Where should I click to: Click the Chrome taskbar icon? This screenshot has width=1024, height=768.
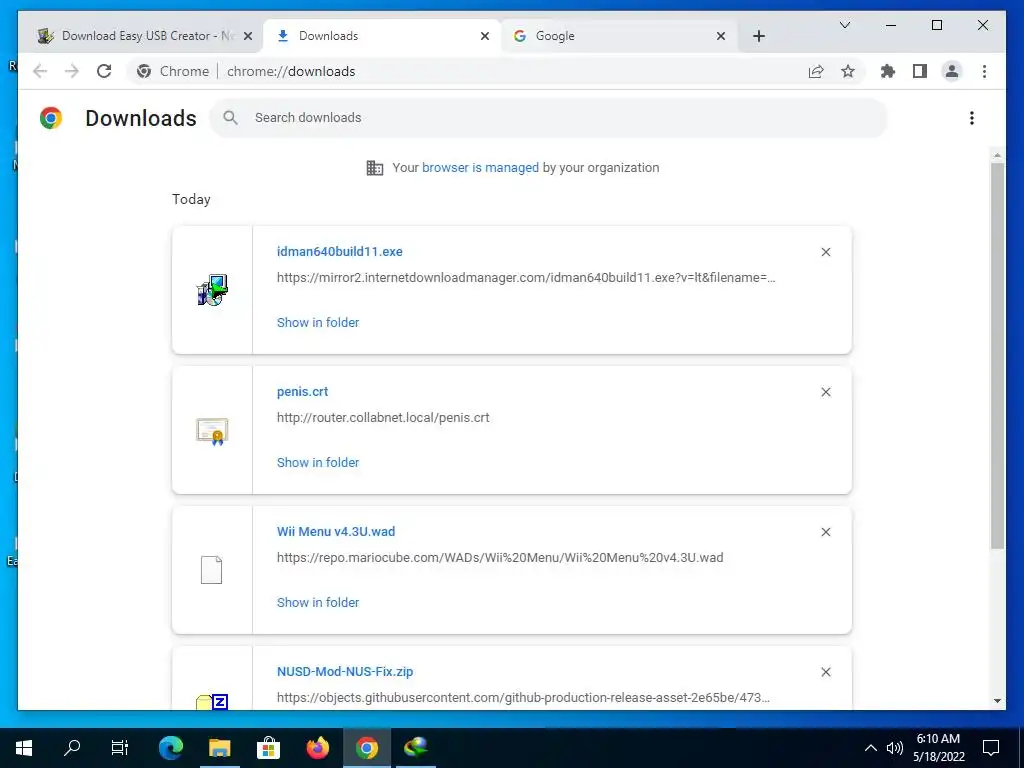[x=367, y=748]
